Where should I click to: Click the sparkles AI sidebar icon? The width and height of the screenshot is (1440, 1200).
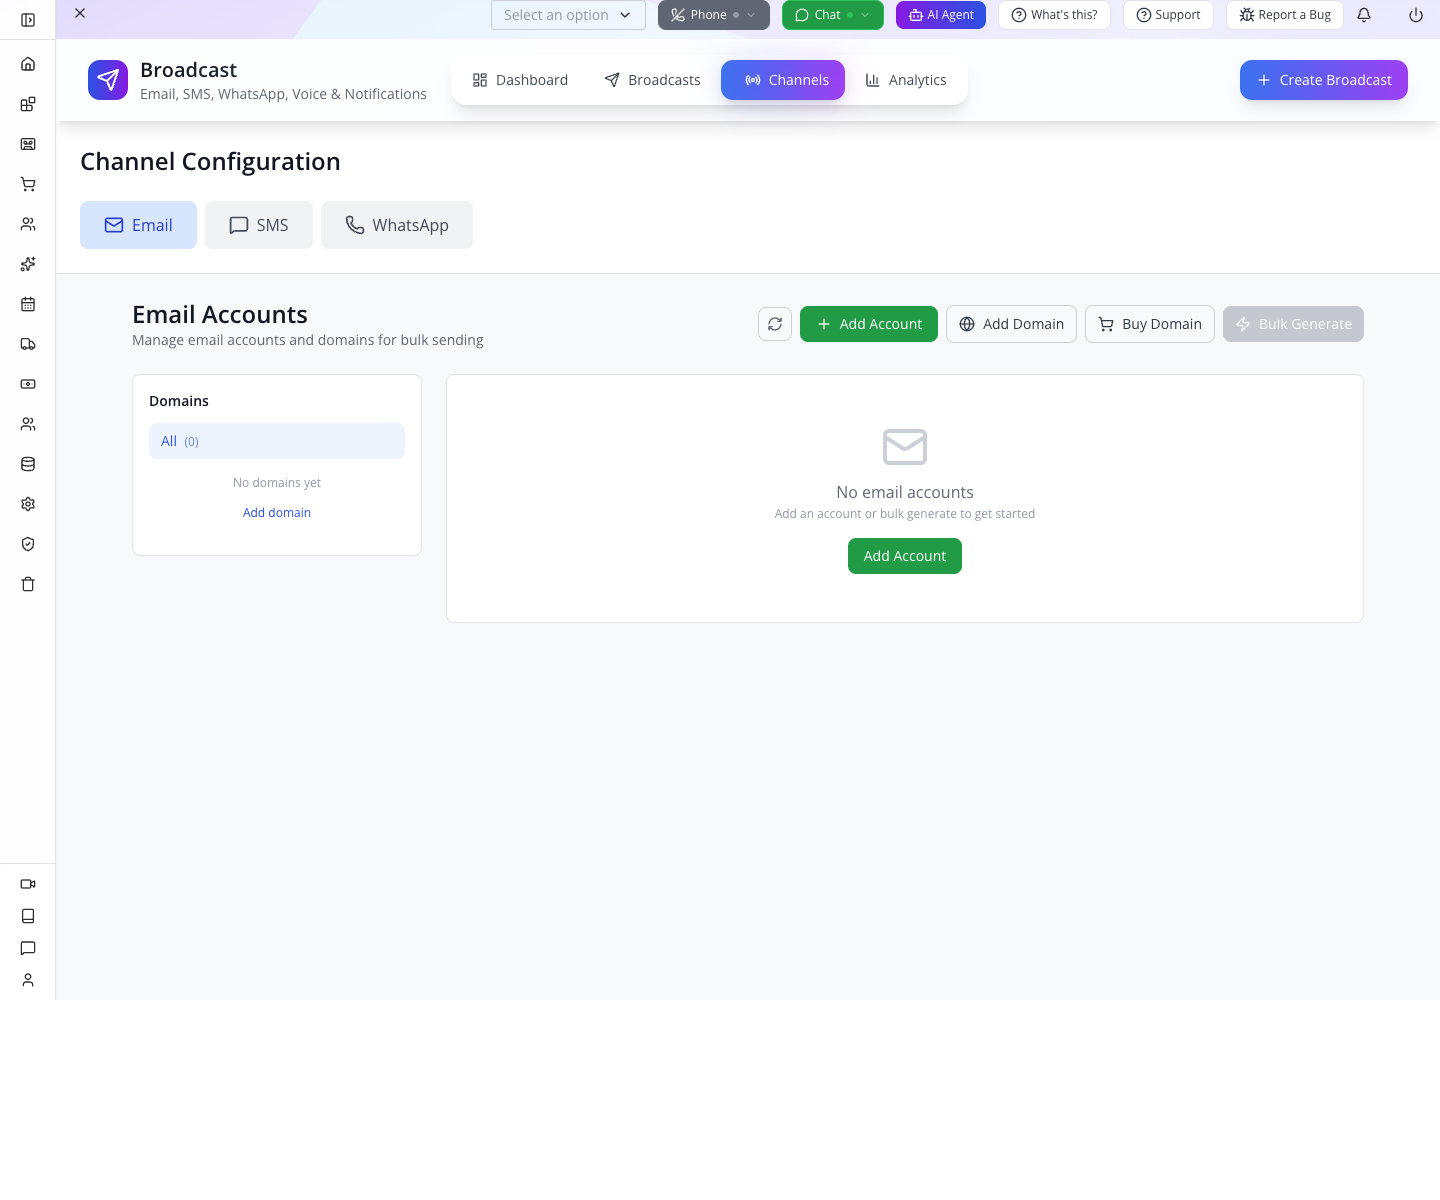coord(28,264)
